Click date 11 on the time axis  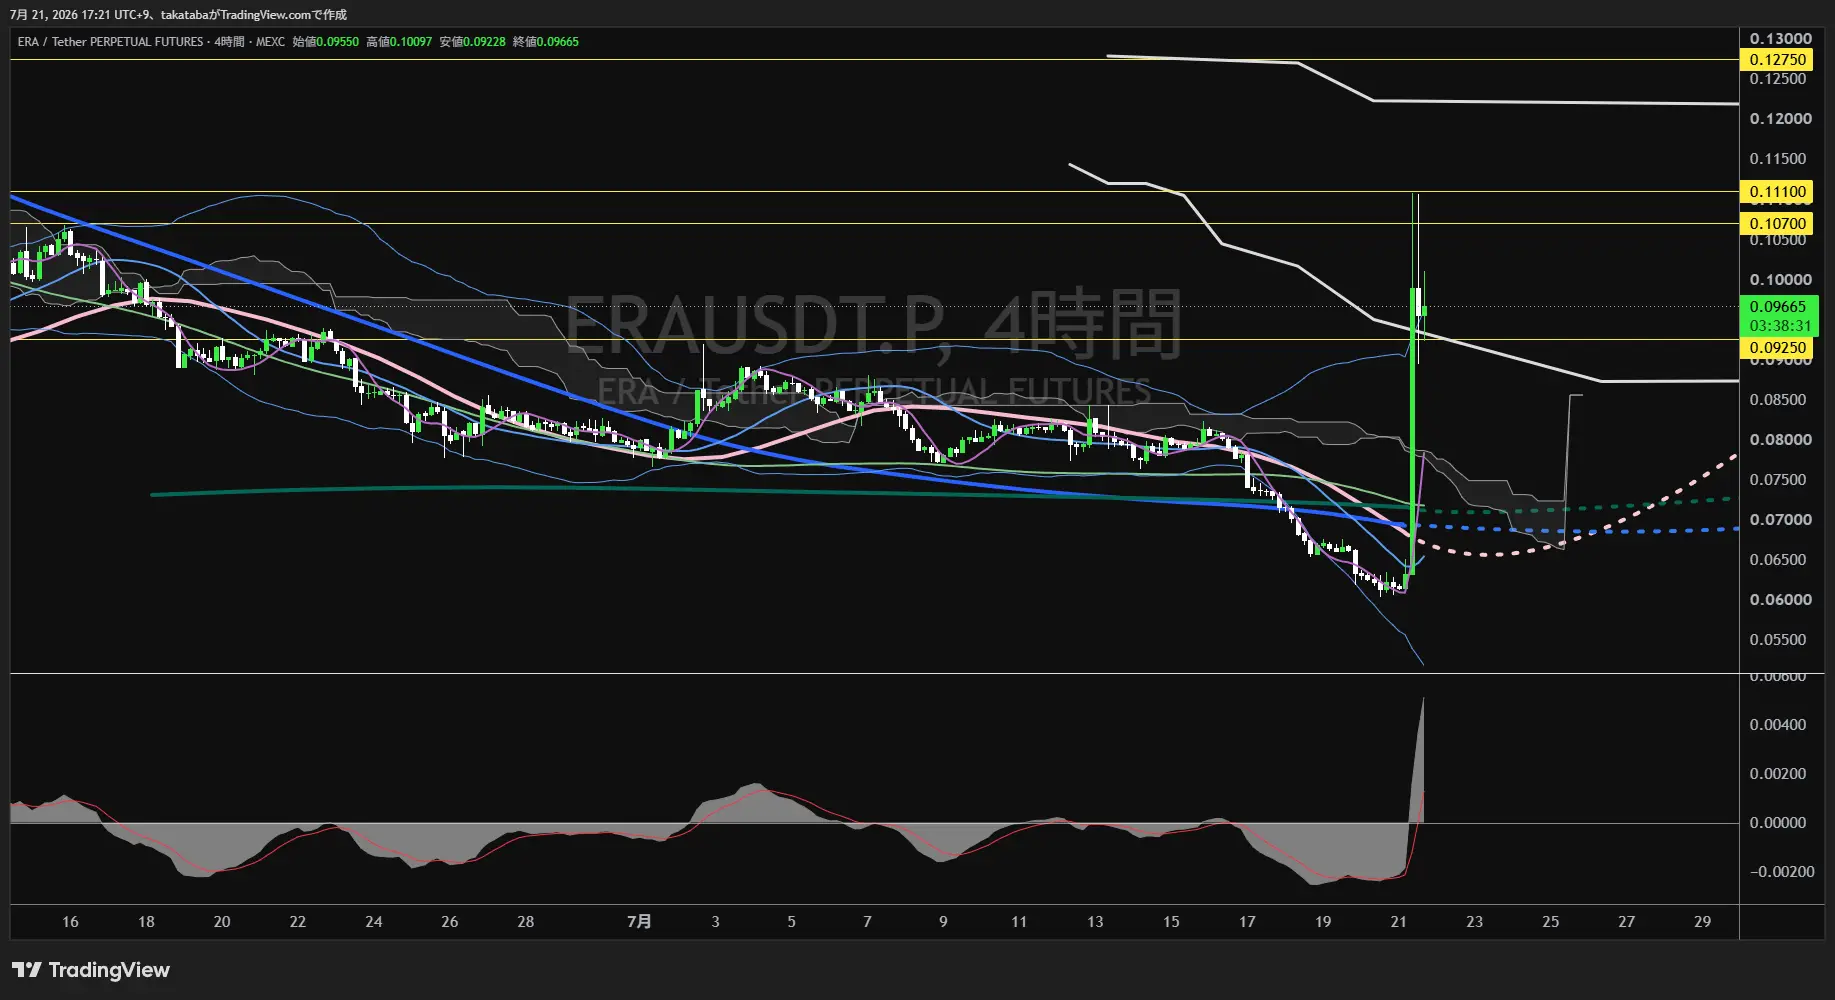(1019, 922)
